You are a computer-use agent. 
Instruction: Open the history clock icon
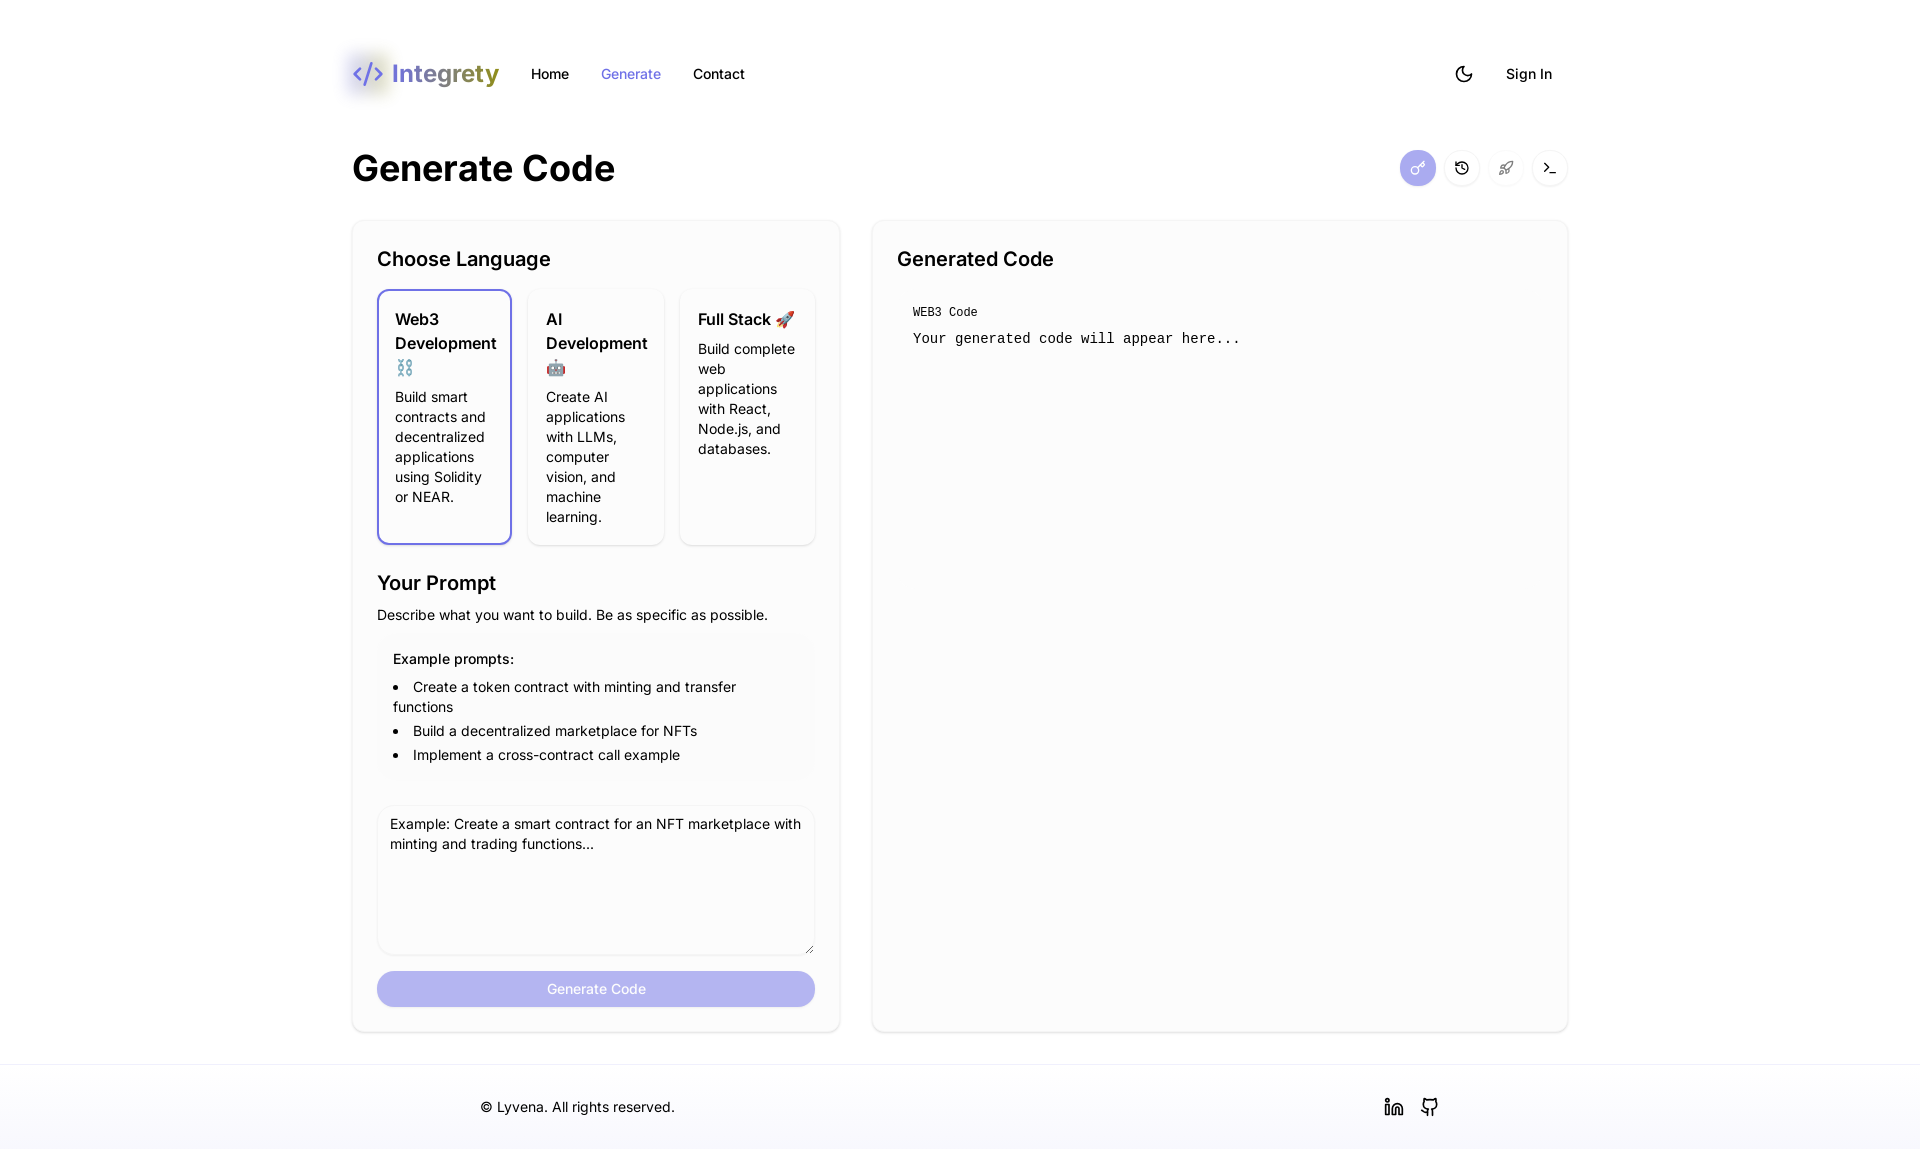1461,168
